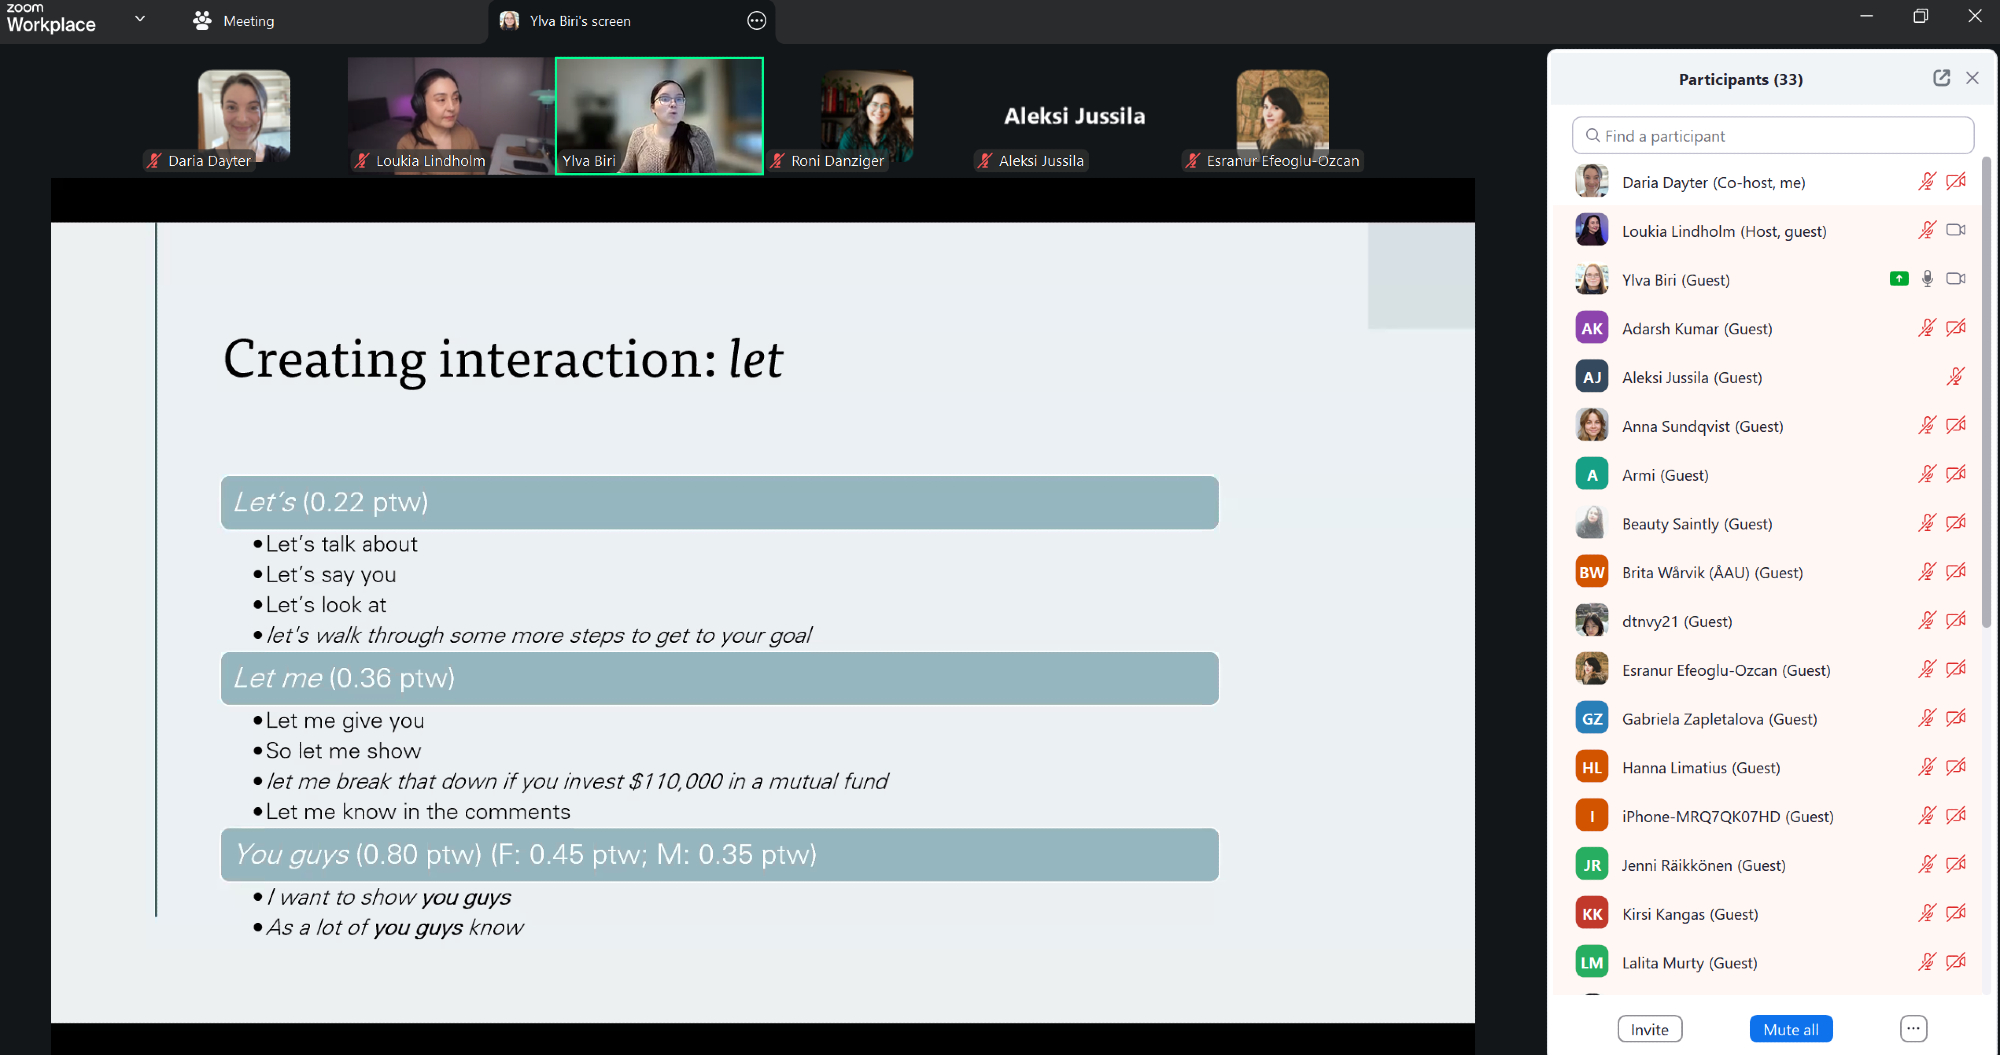Switch to the Meeting tab
Screen dimensions: 2000x1055
[248, 21]
